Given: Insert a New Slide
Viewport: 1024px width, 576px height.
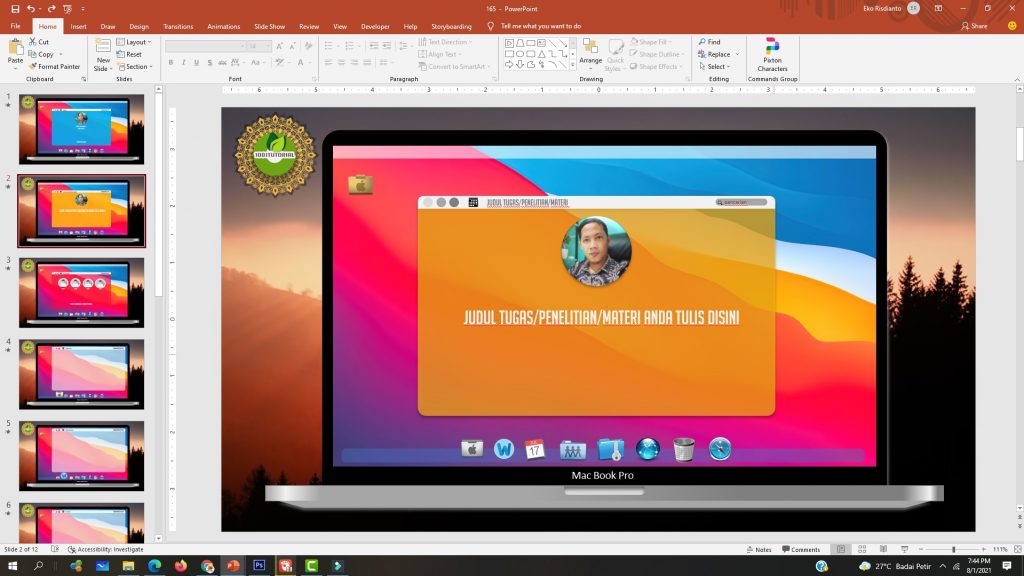Looking at the screenshot, I should 103,55.
